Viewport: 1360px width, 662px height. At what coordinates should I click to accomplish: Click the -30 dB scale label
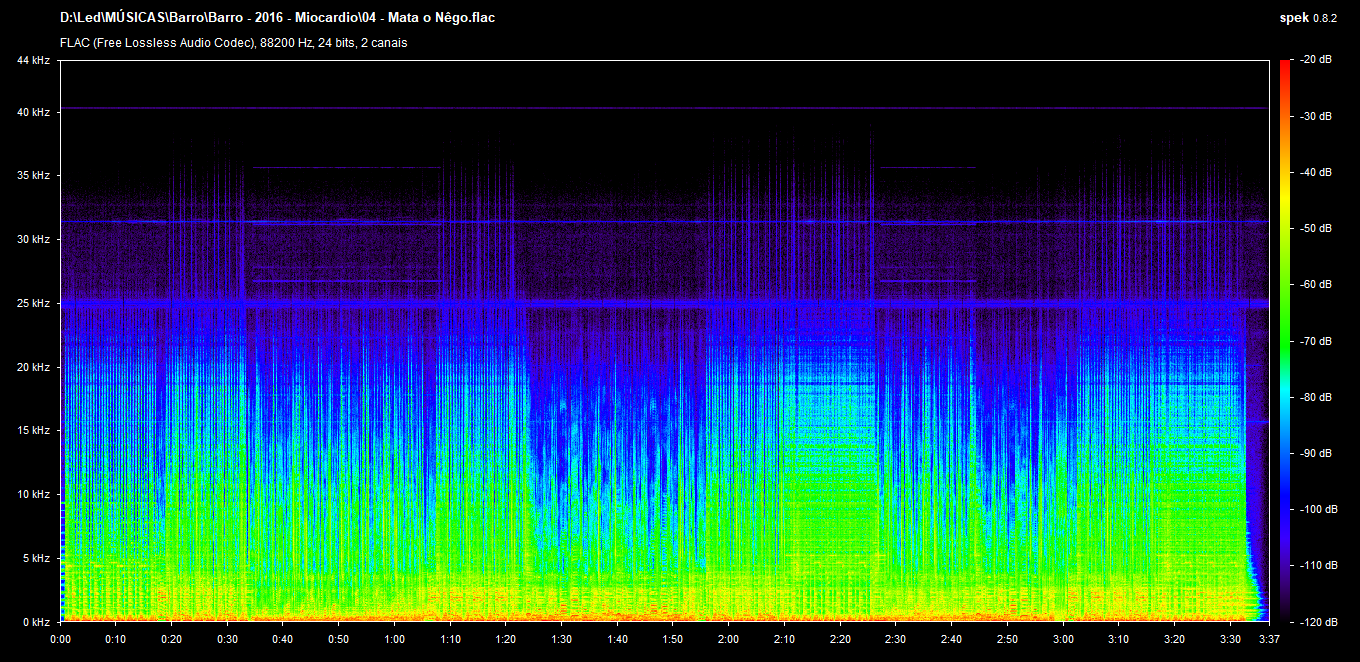pyautogui.click(x=1315, y=116)
